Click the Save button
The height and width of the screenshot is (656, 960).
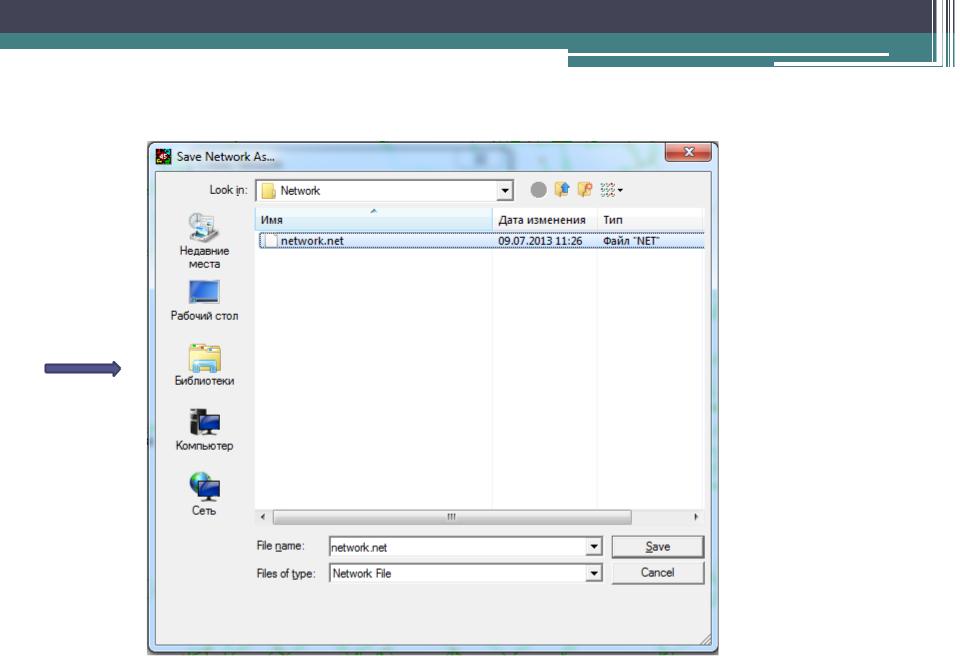pyautogui.click(x=658, y=546)
